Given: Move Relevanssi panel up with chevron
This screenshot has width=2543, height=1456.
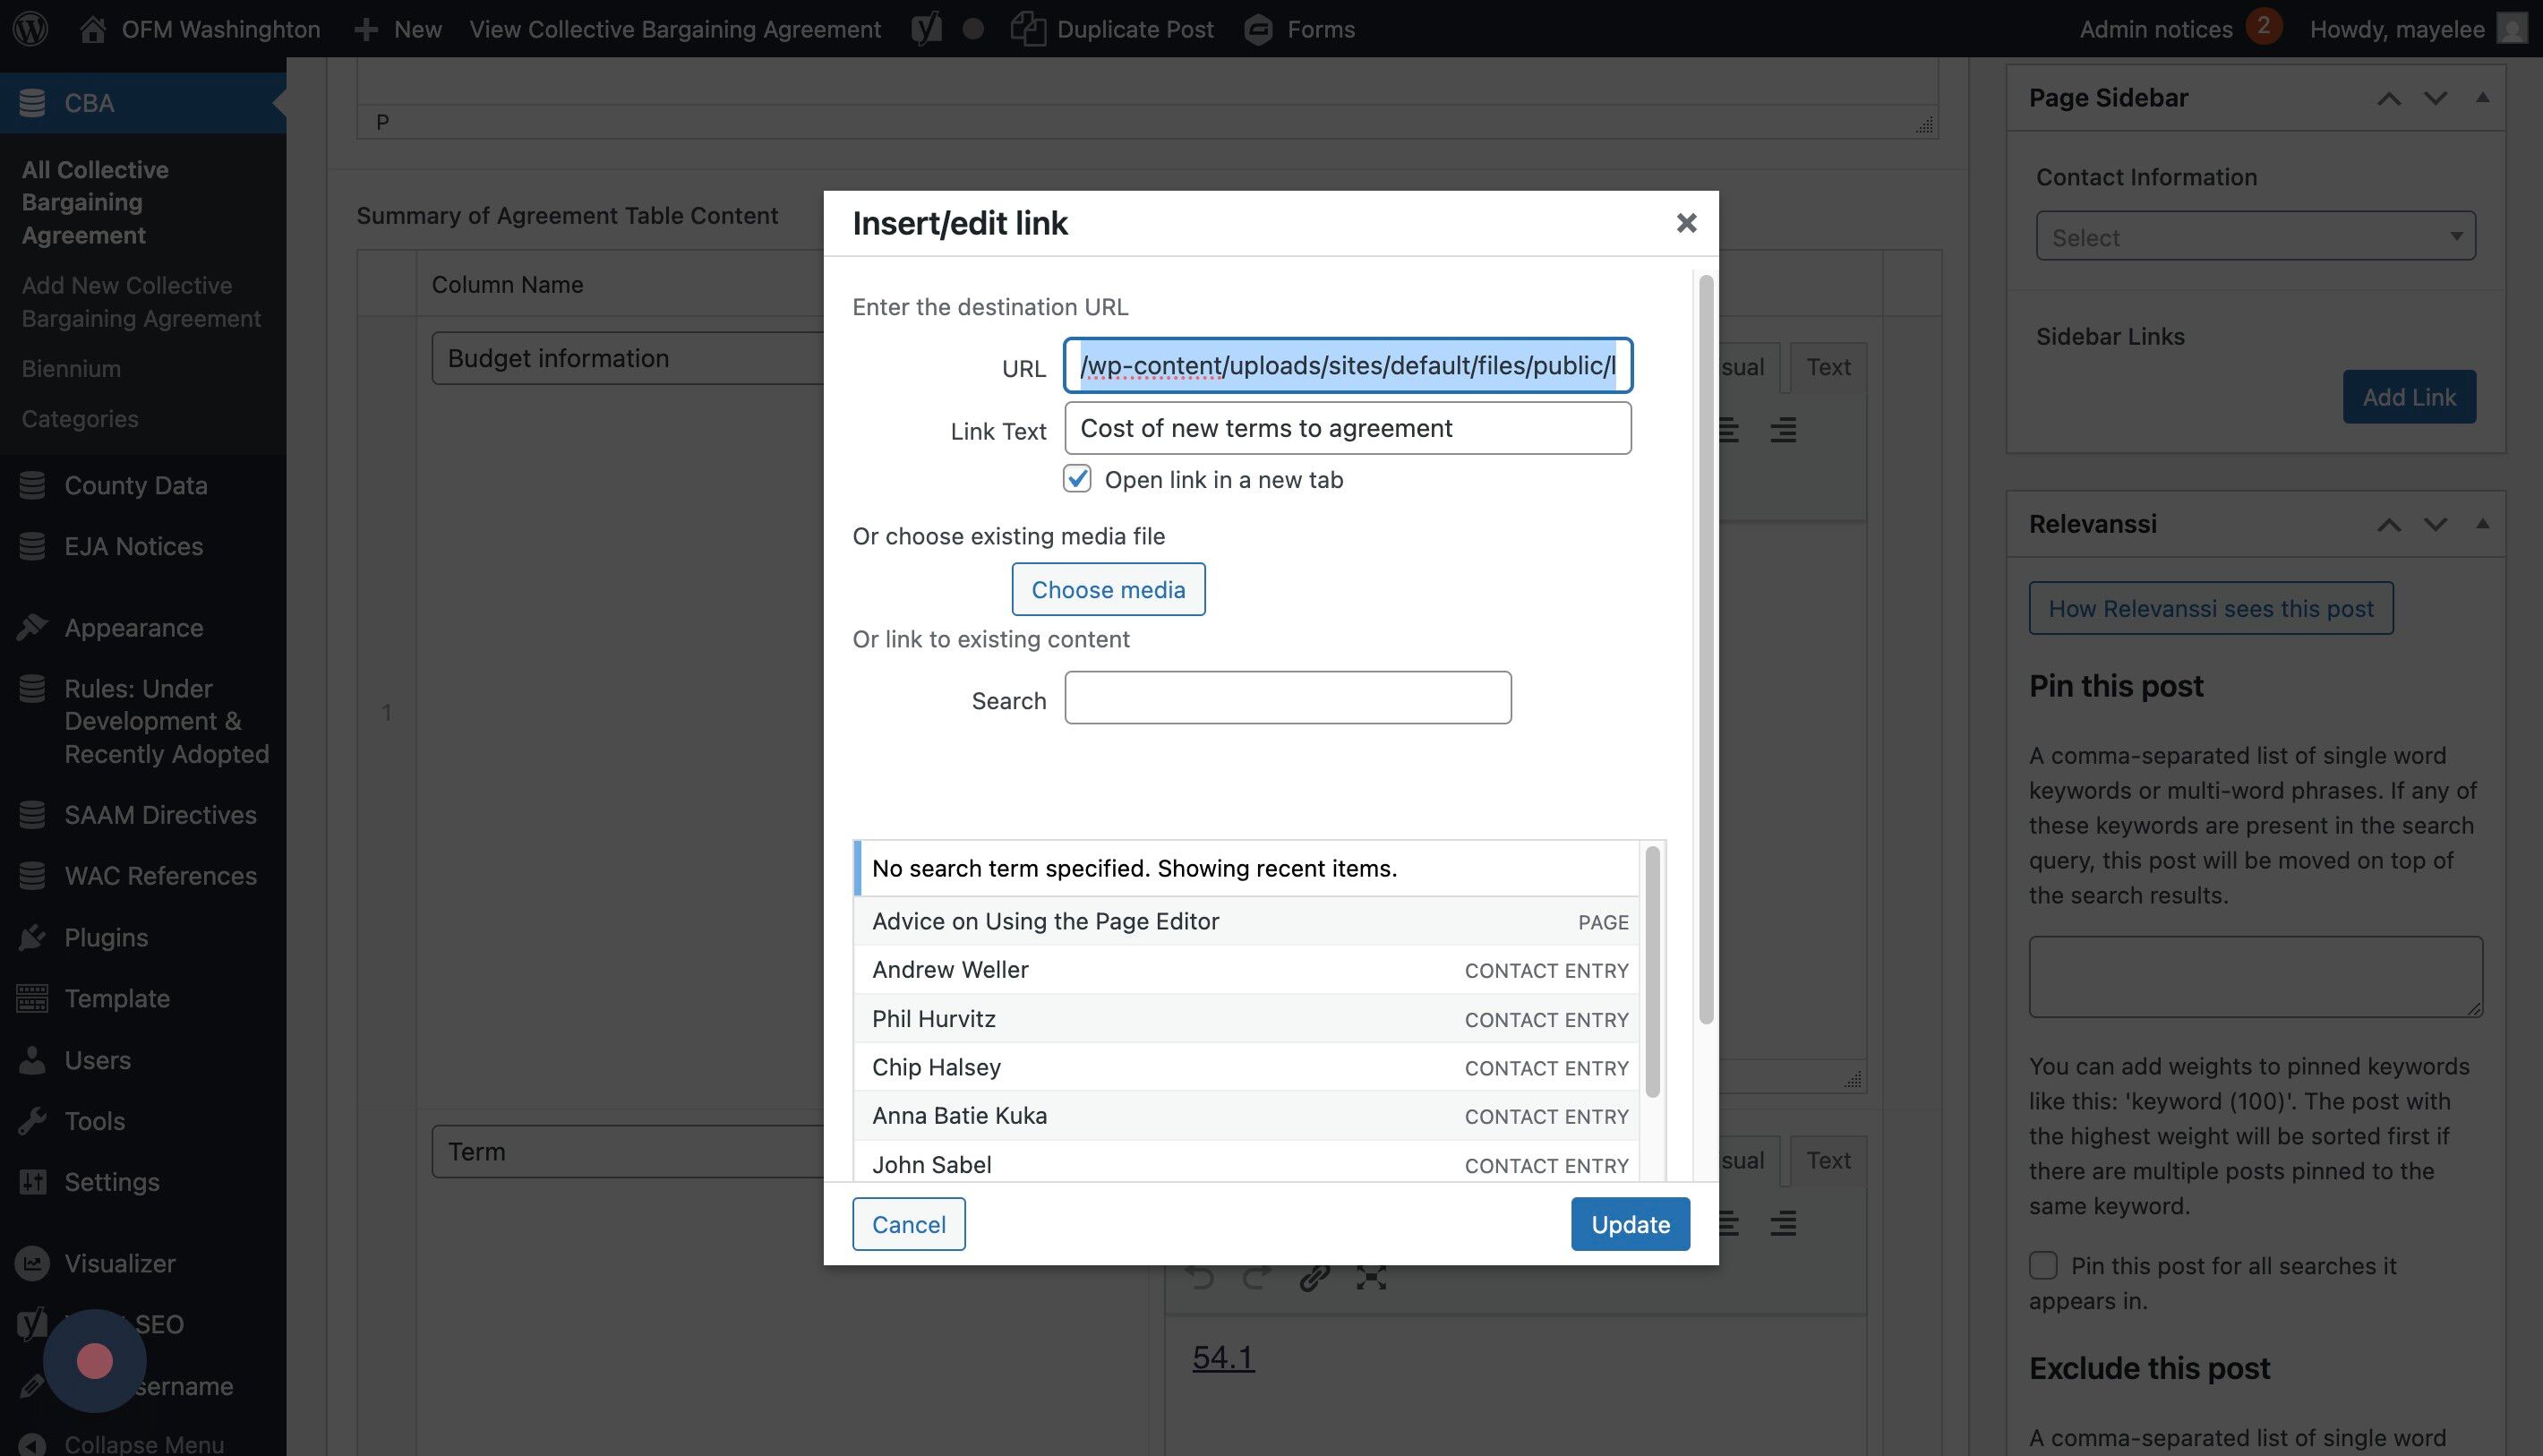Looking at the screenshot, I should [2388, 524].
